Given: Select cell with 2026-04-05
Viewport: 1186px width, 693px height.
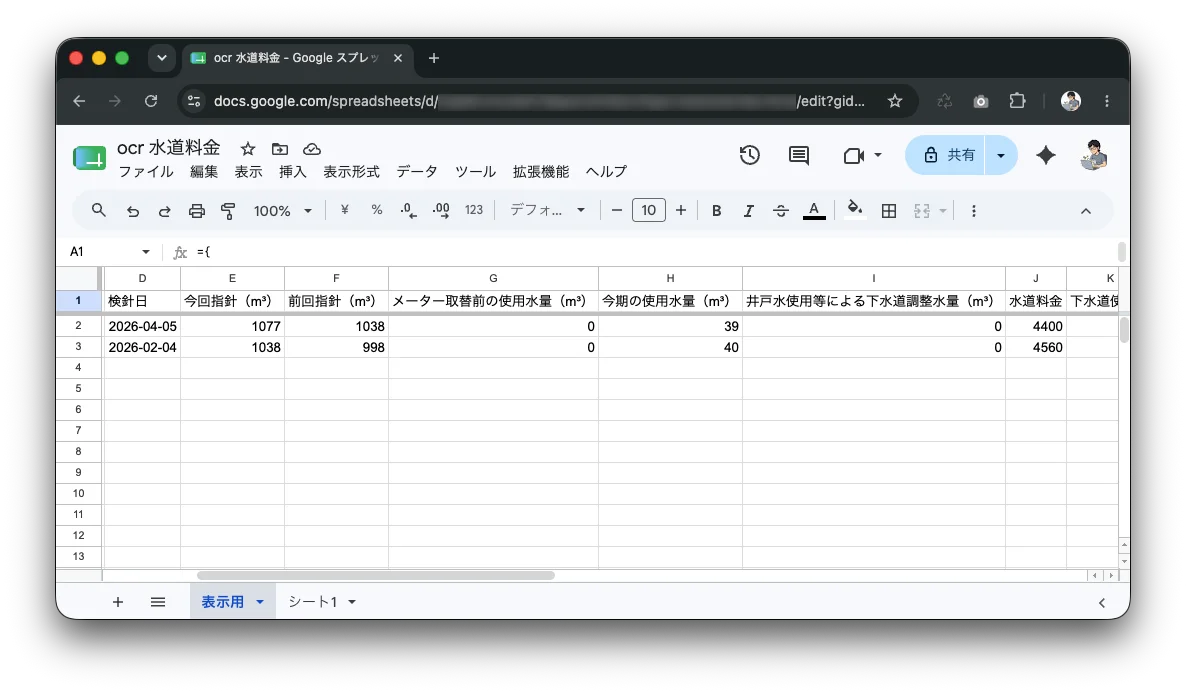Looking at the screenshot, I should [x=142, y=326].
